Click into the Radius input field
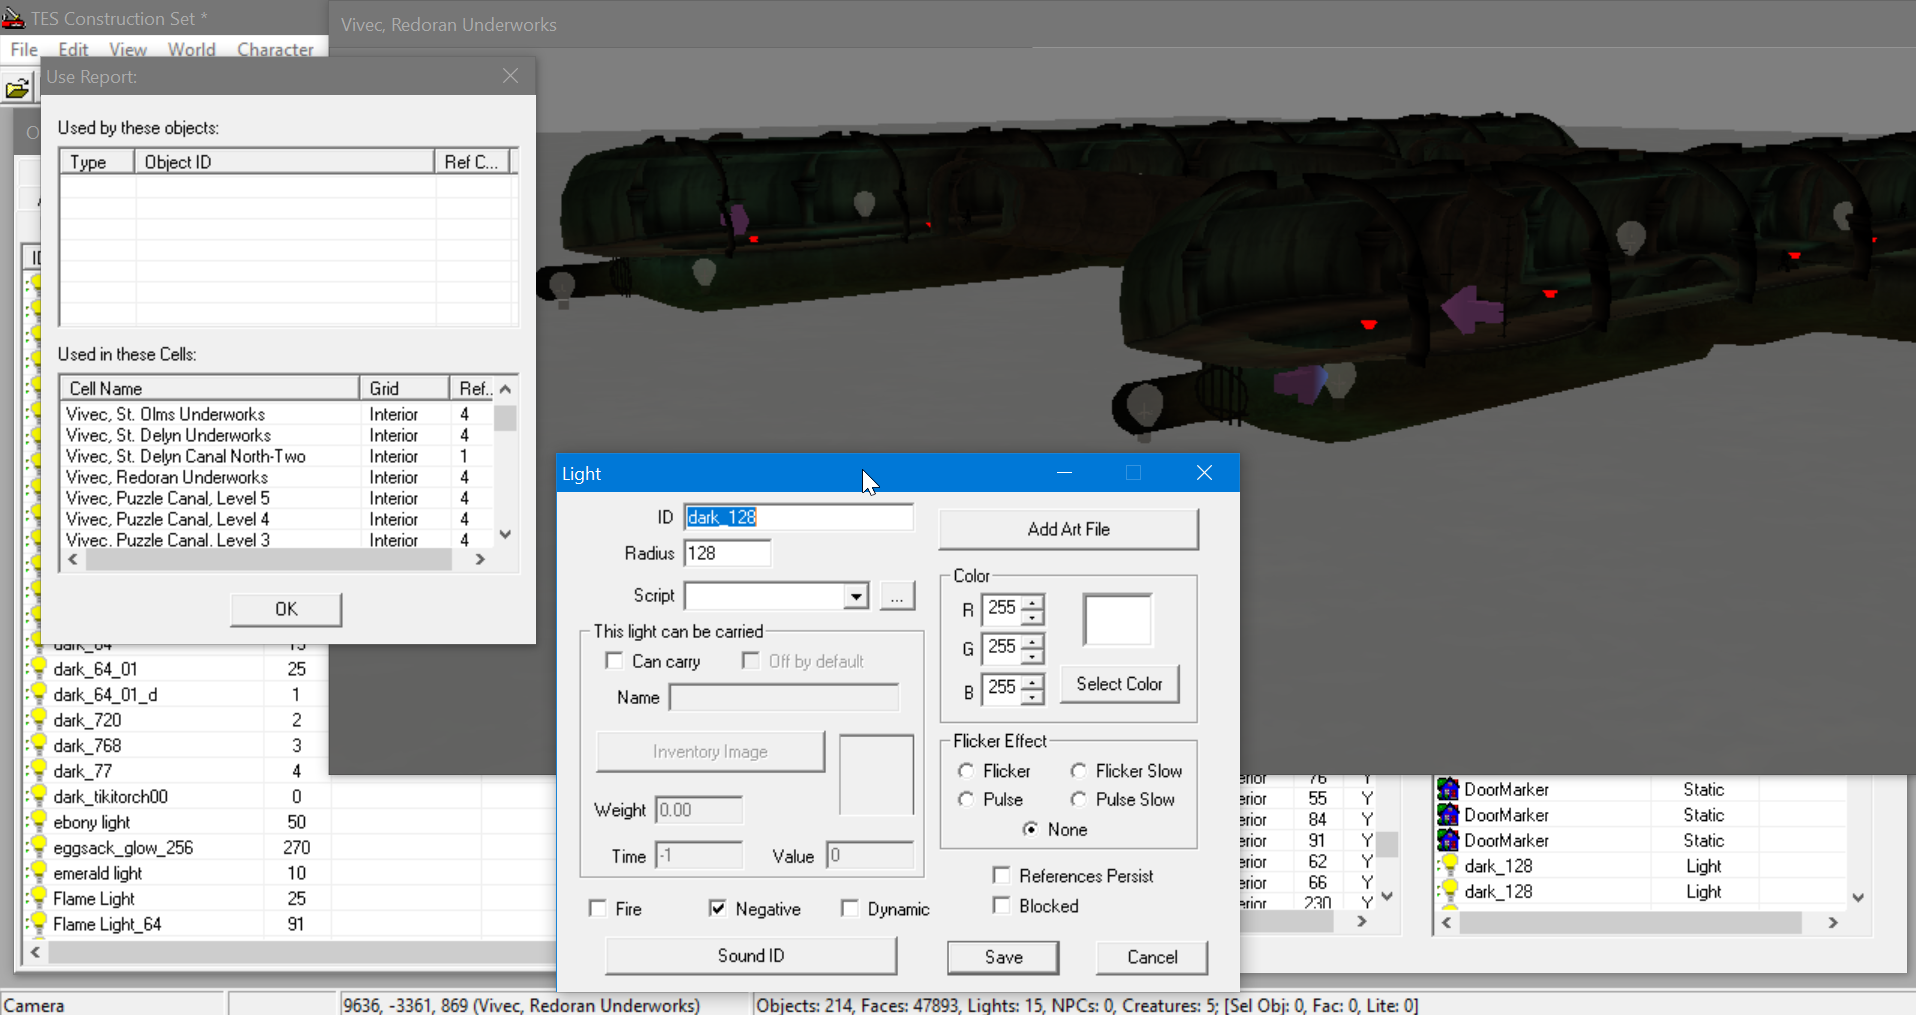 [x=727, y=553]
